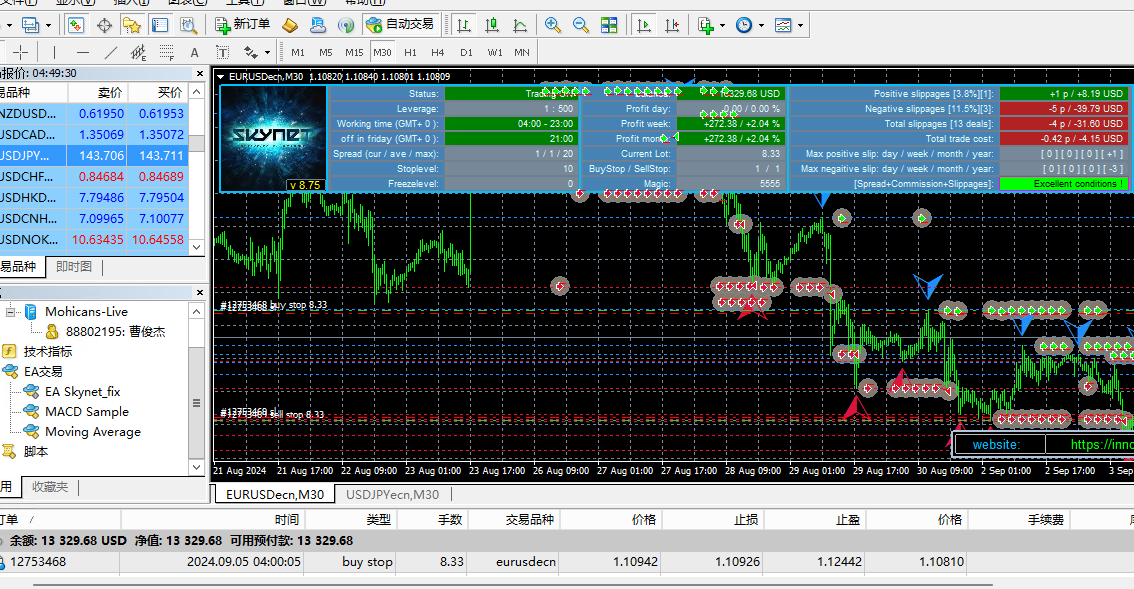
Task: Open the Periods dropdown arrow
Action: (761, 25)
